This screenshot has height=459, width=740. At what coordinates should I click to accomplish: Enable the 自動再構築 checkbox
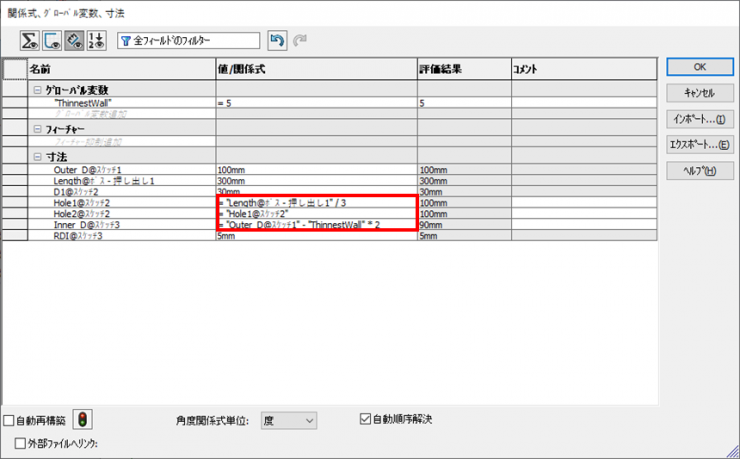point(10,420)
